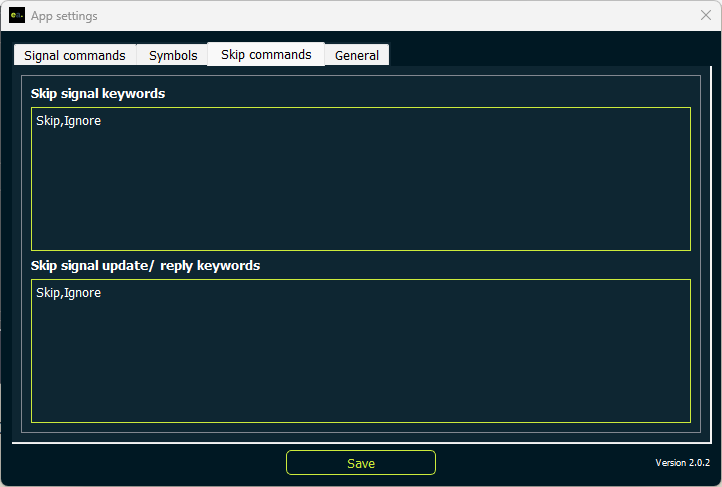The image size is (722, 487).
Task: Select the Skip commands tab
Action: [266, 55]
